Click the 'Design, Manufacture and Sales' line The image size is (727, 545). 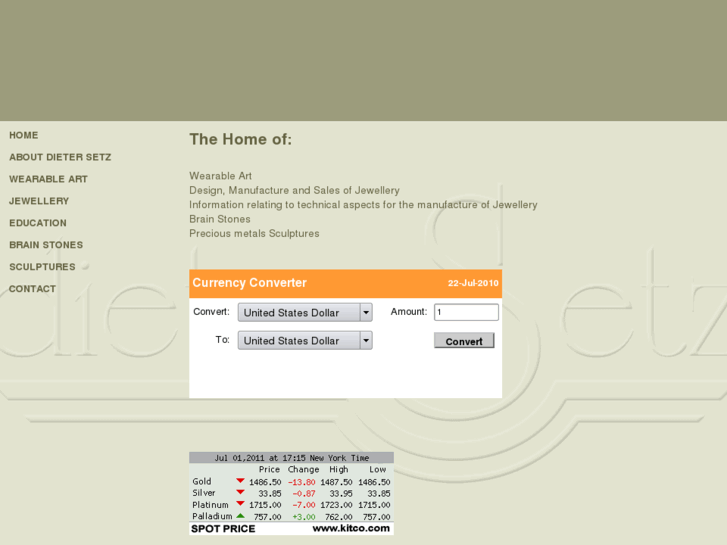click(x=294, y=190)
